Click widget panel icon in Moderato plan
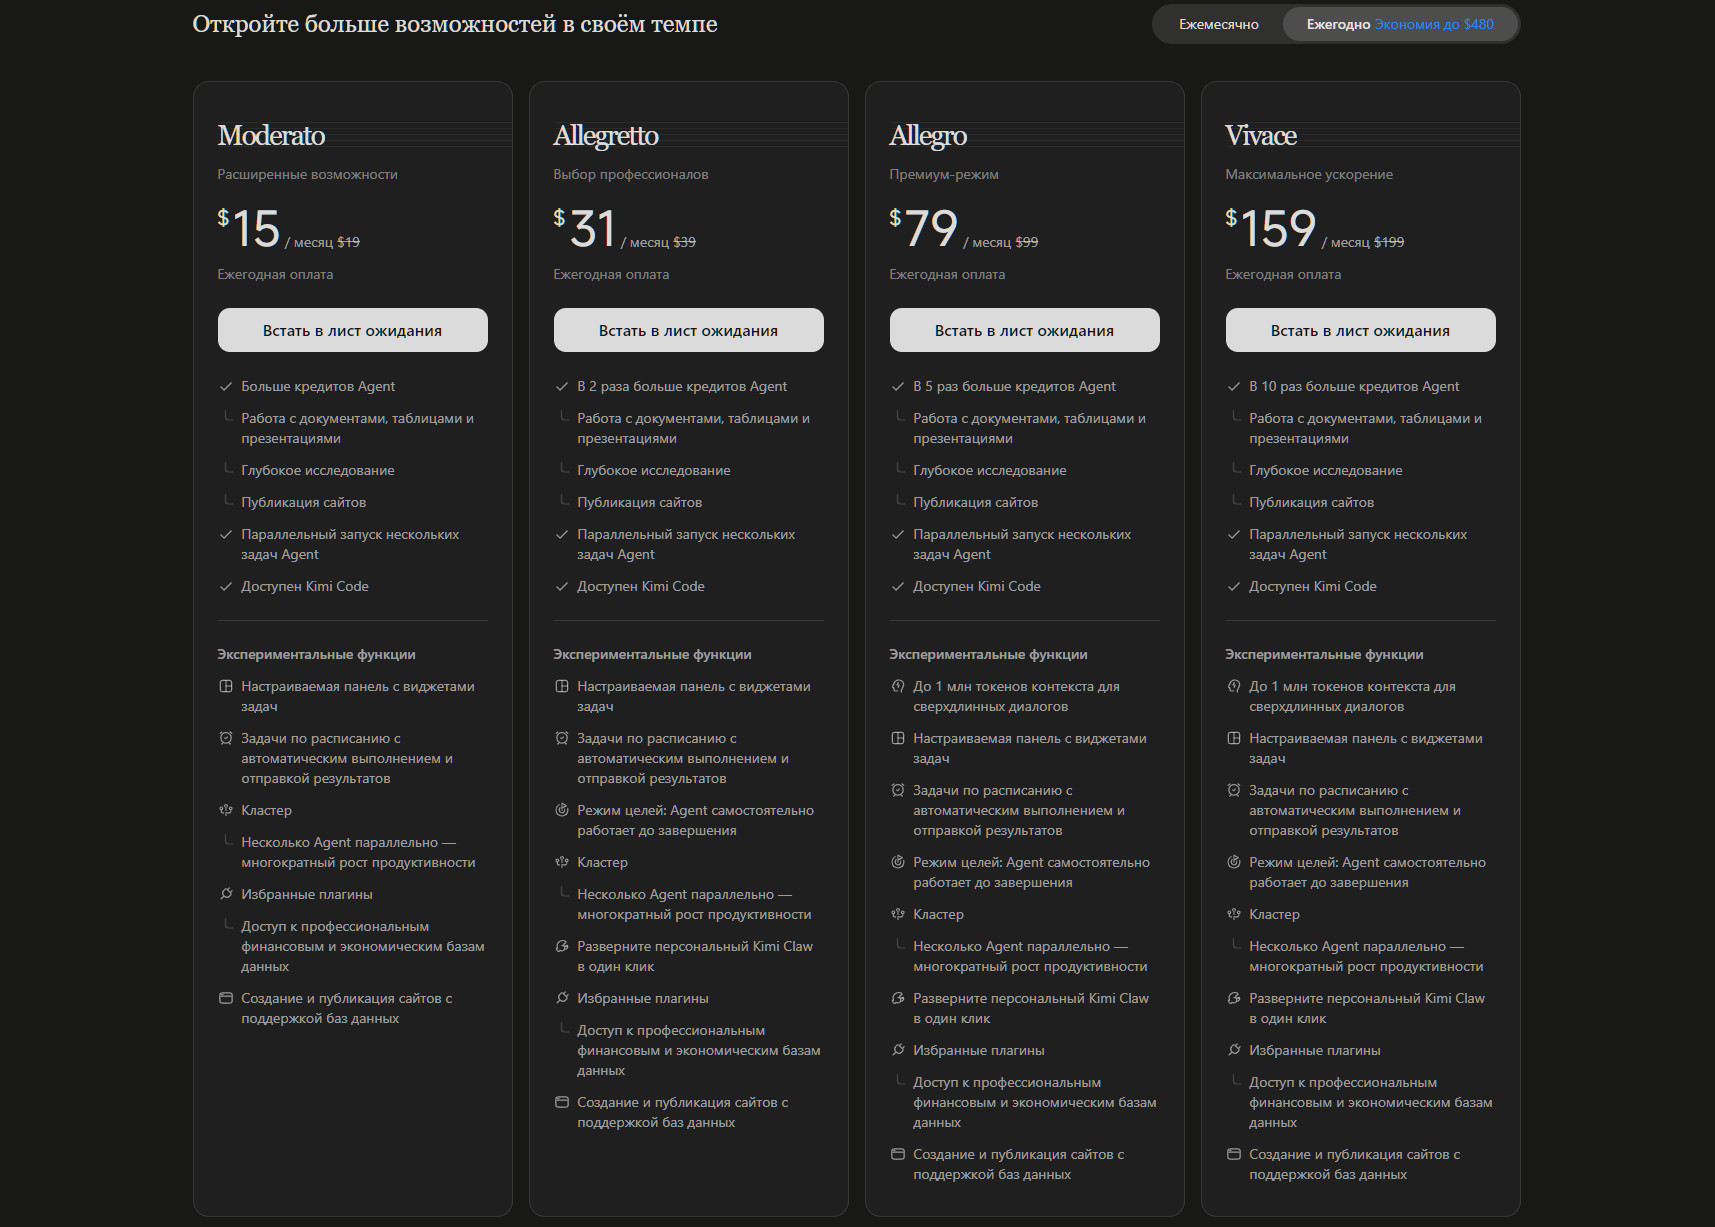1715x1227 pixels. click(226, 686)
